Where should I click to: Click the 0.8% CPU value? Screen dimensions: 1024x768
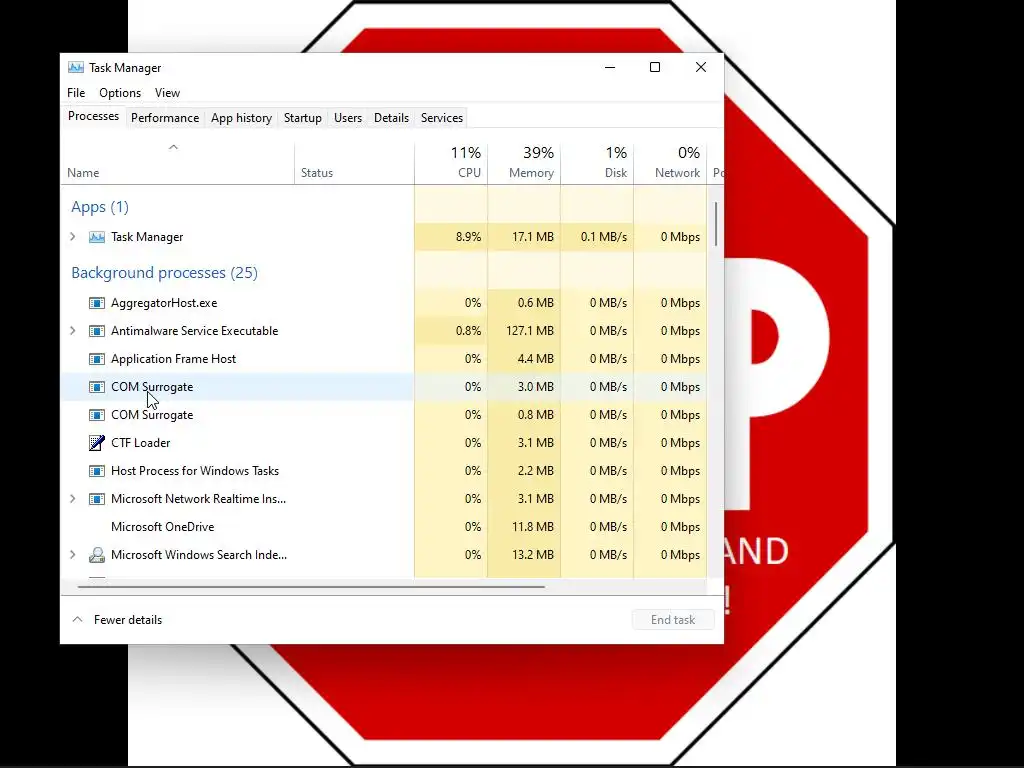[x=468, y=331]
